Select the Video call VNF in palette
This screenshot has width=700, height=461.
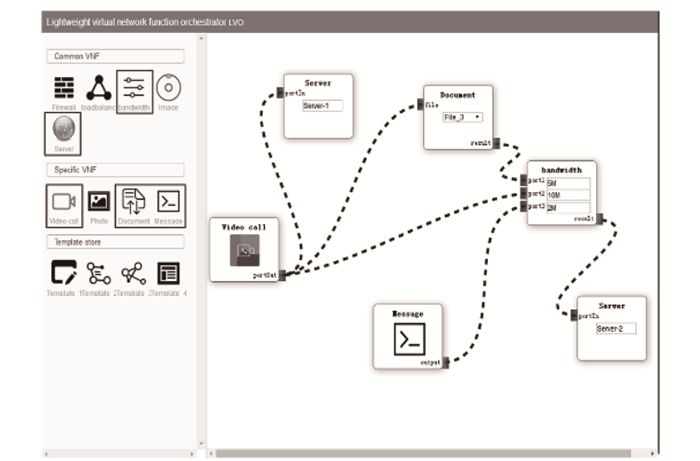coord(64,203)
